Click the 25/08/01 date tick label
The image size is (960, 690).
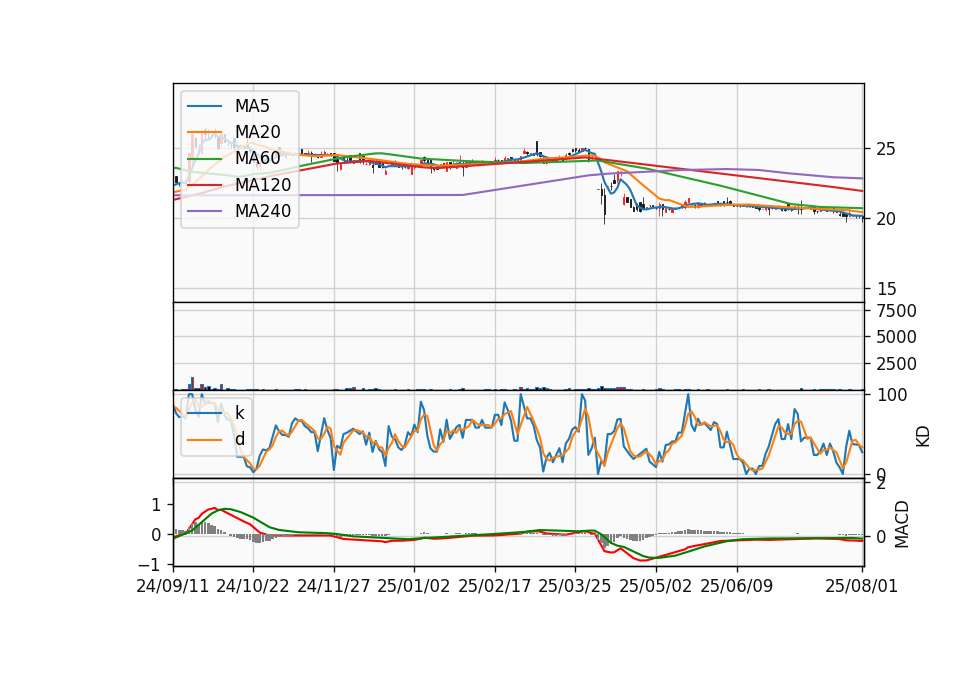[x=861, y=586]
